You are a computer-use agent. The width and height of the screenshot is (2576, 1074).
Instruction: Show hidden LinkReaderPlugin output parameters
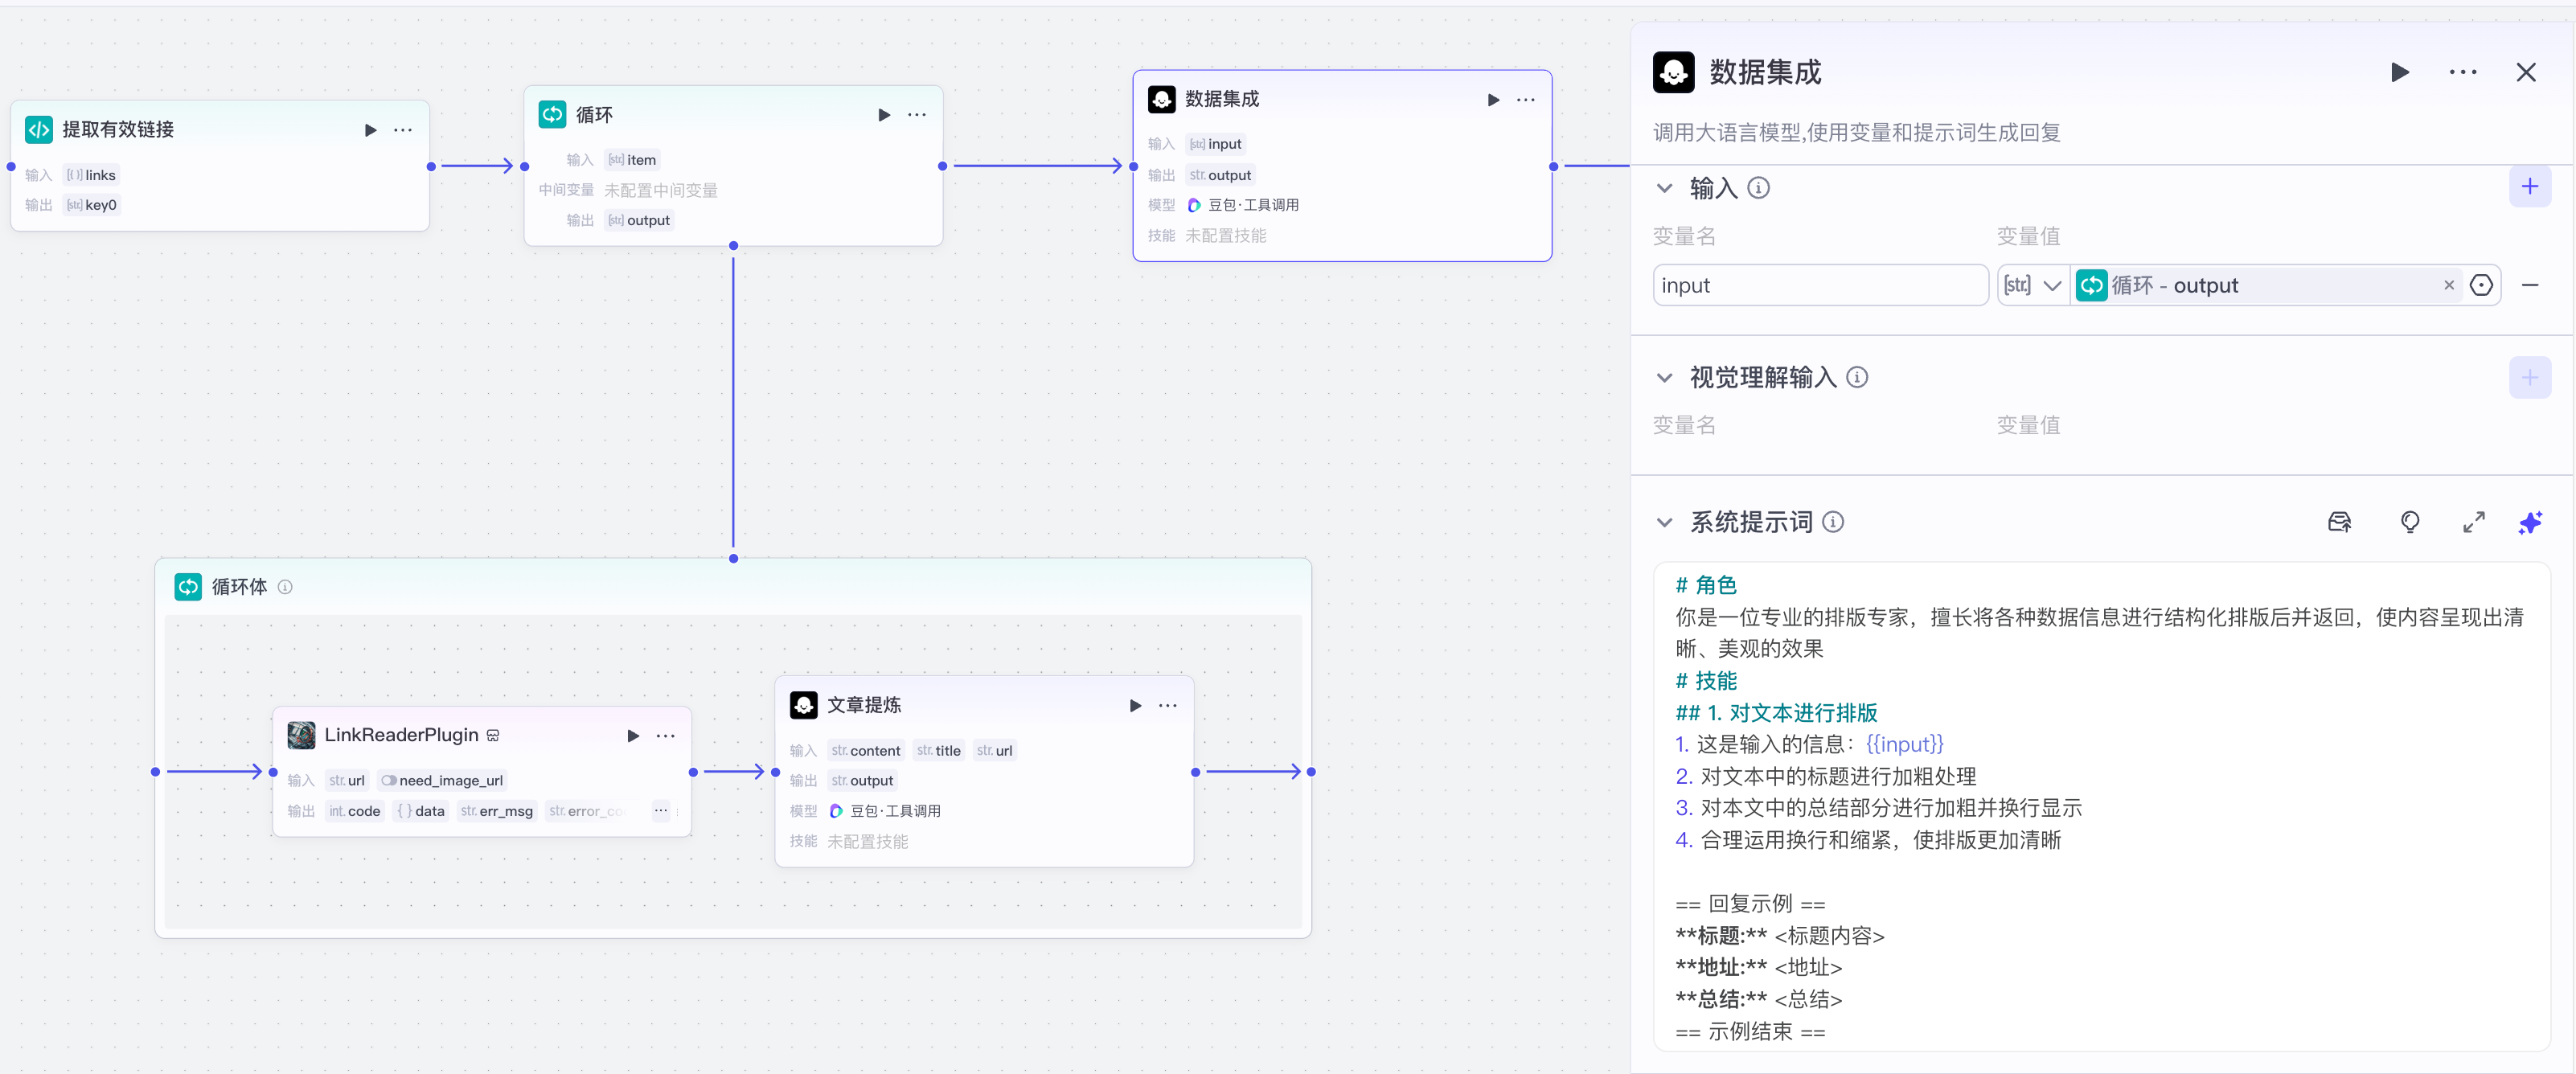(x=661, y=811)
